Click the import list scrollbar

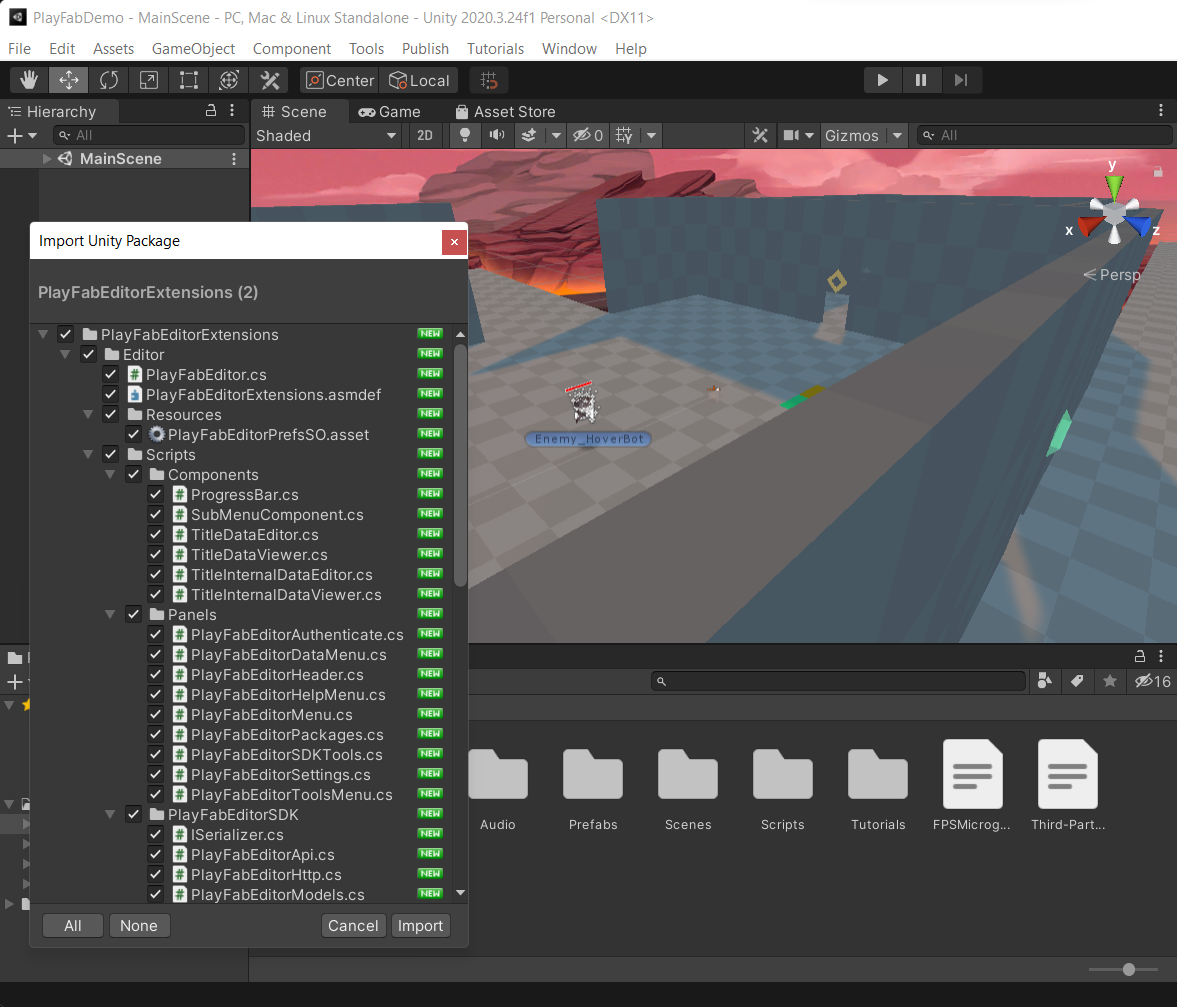click(x=460, y=465)
